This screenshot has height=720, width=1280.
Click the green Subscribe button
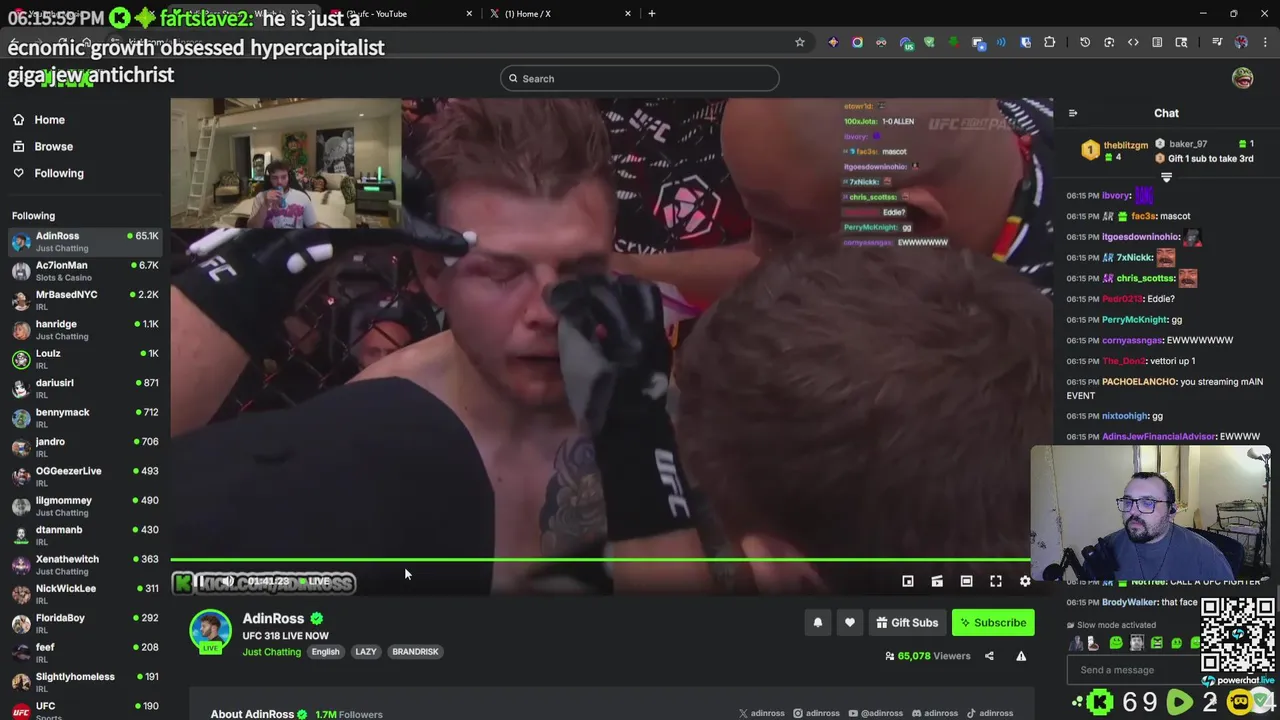point(993,623)
